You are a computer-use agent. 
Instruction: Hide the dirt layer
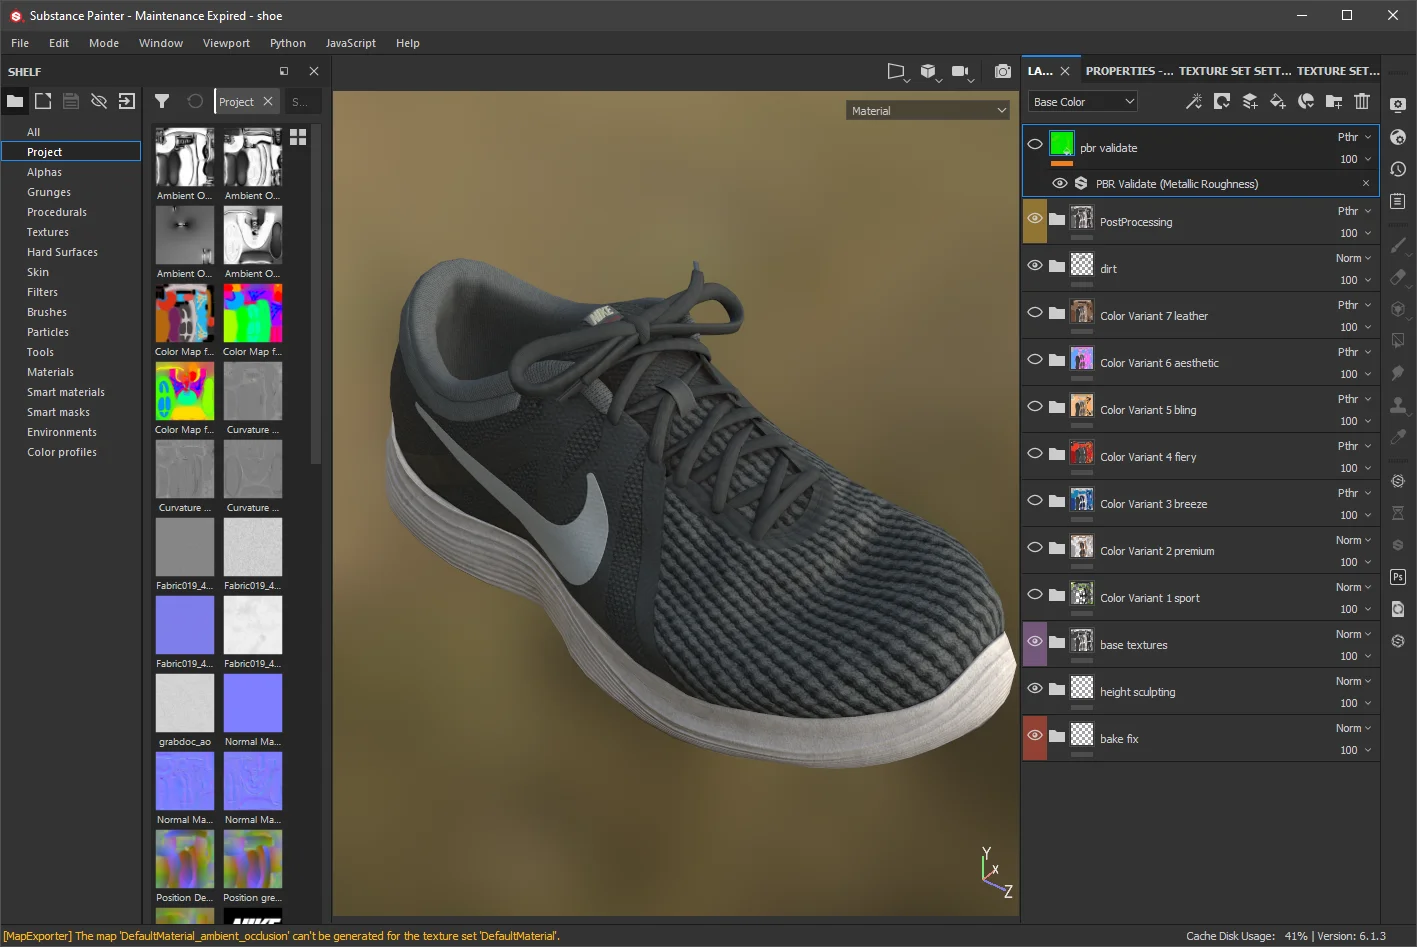[1035, 263]
